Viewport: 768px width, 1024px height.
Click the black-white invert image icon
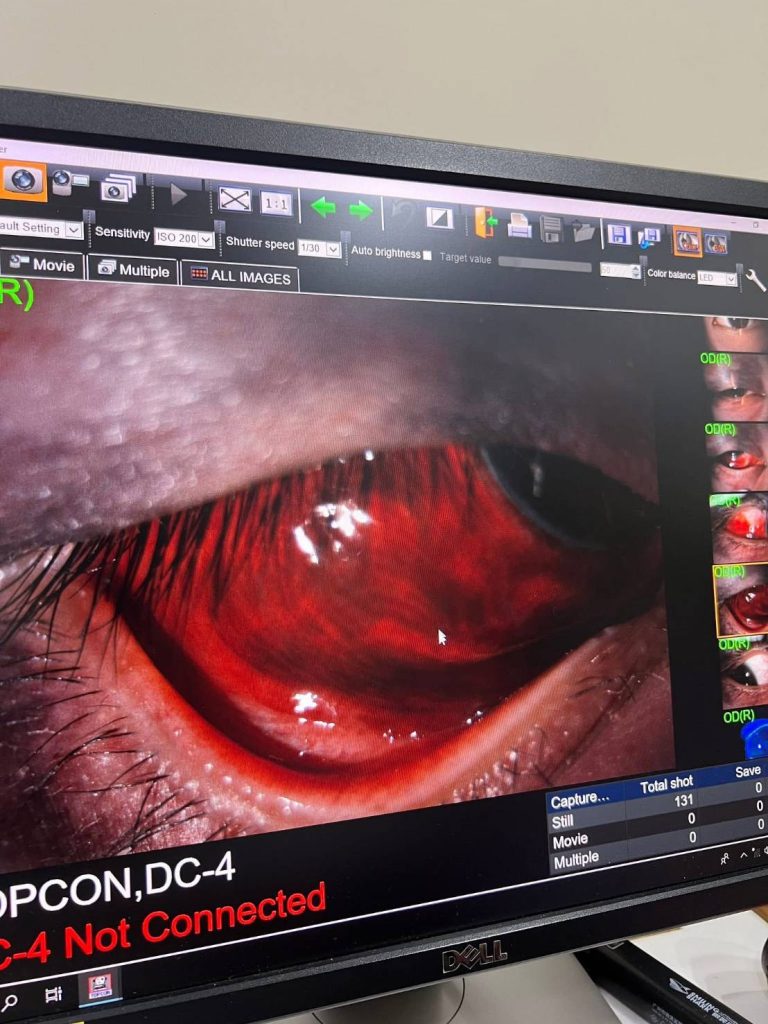click(439, 218)
